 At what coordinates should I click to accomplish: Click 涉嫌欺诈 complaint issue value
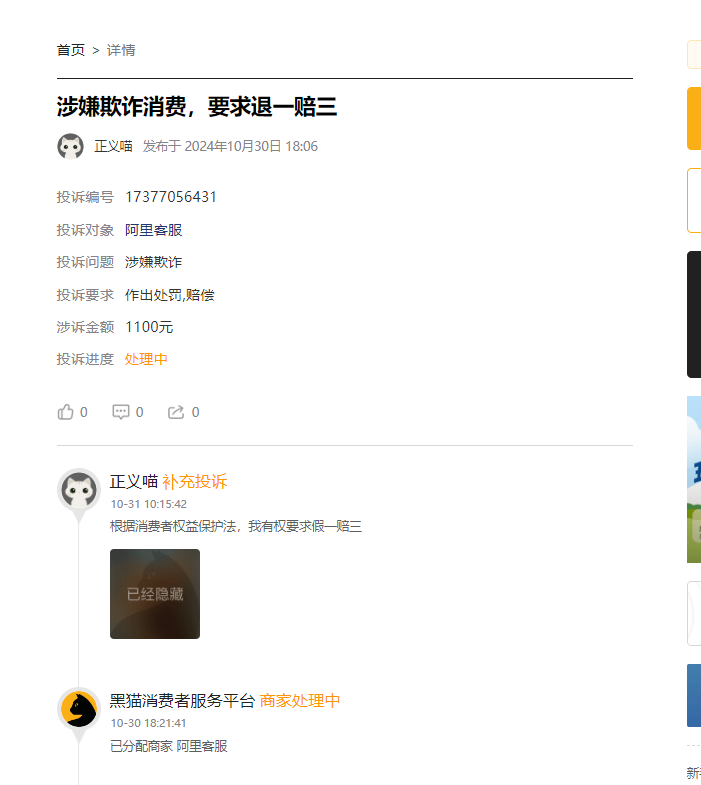point(153,262)
